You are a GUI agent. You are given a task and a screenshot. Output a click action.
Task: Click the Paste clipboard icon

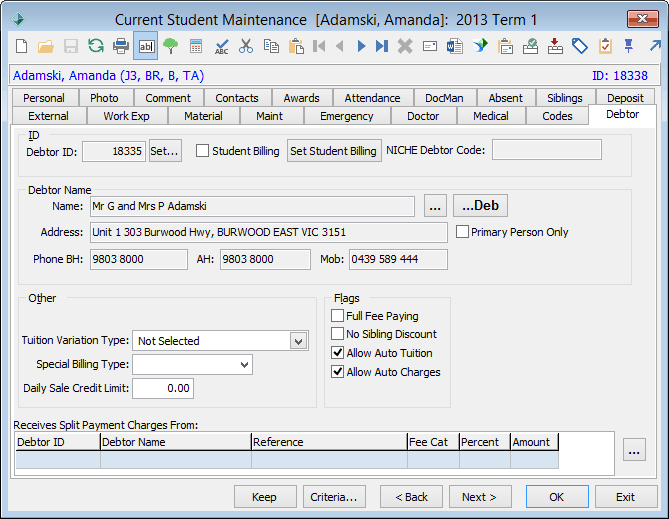pos(296,46)
